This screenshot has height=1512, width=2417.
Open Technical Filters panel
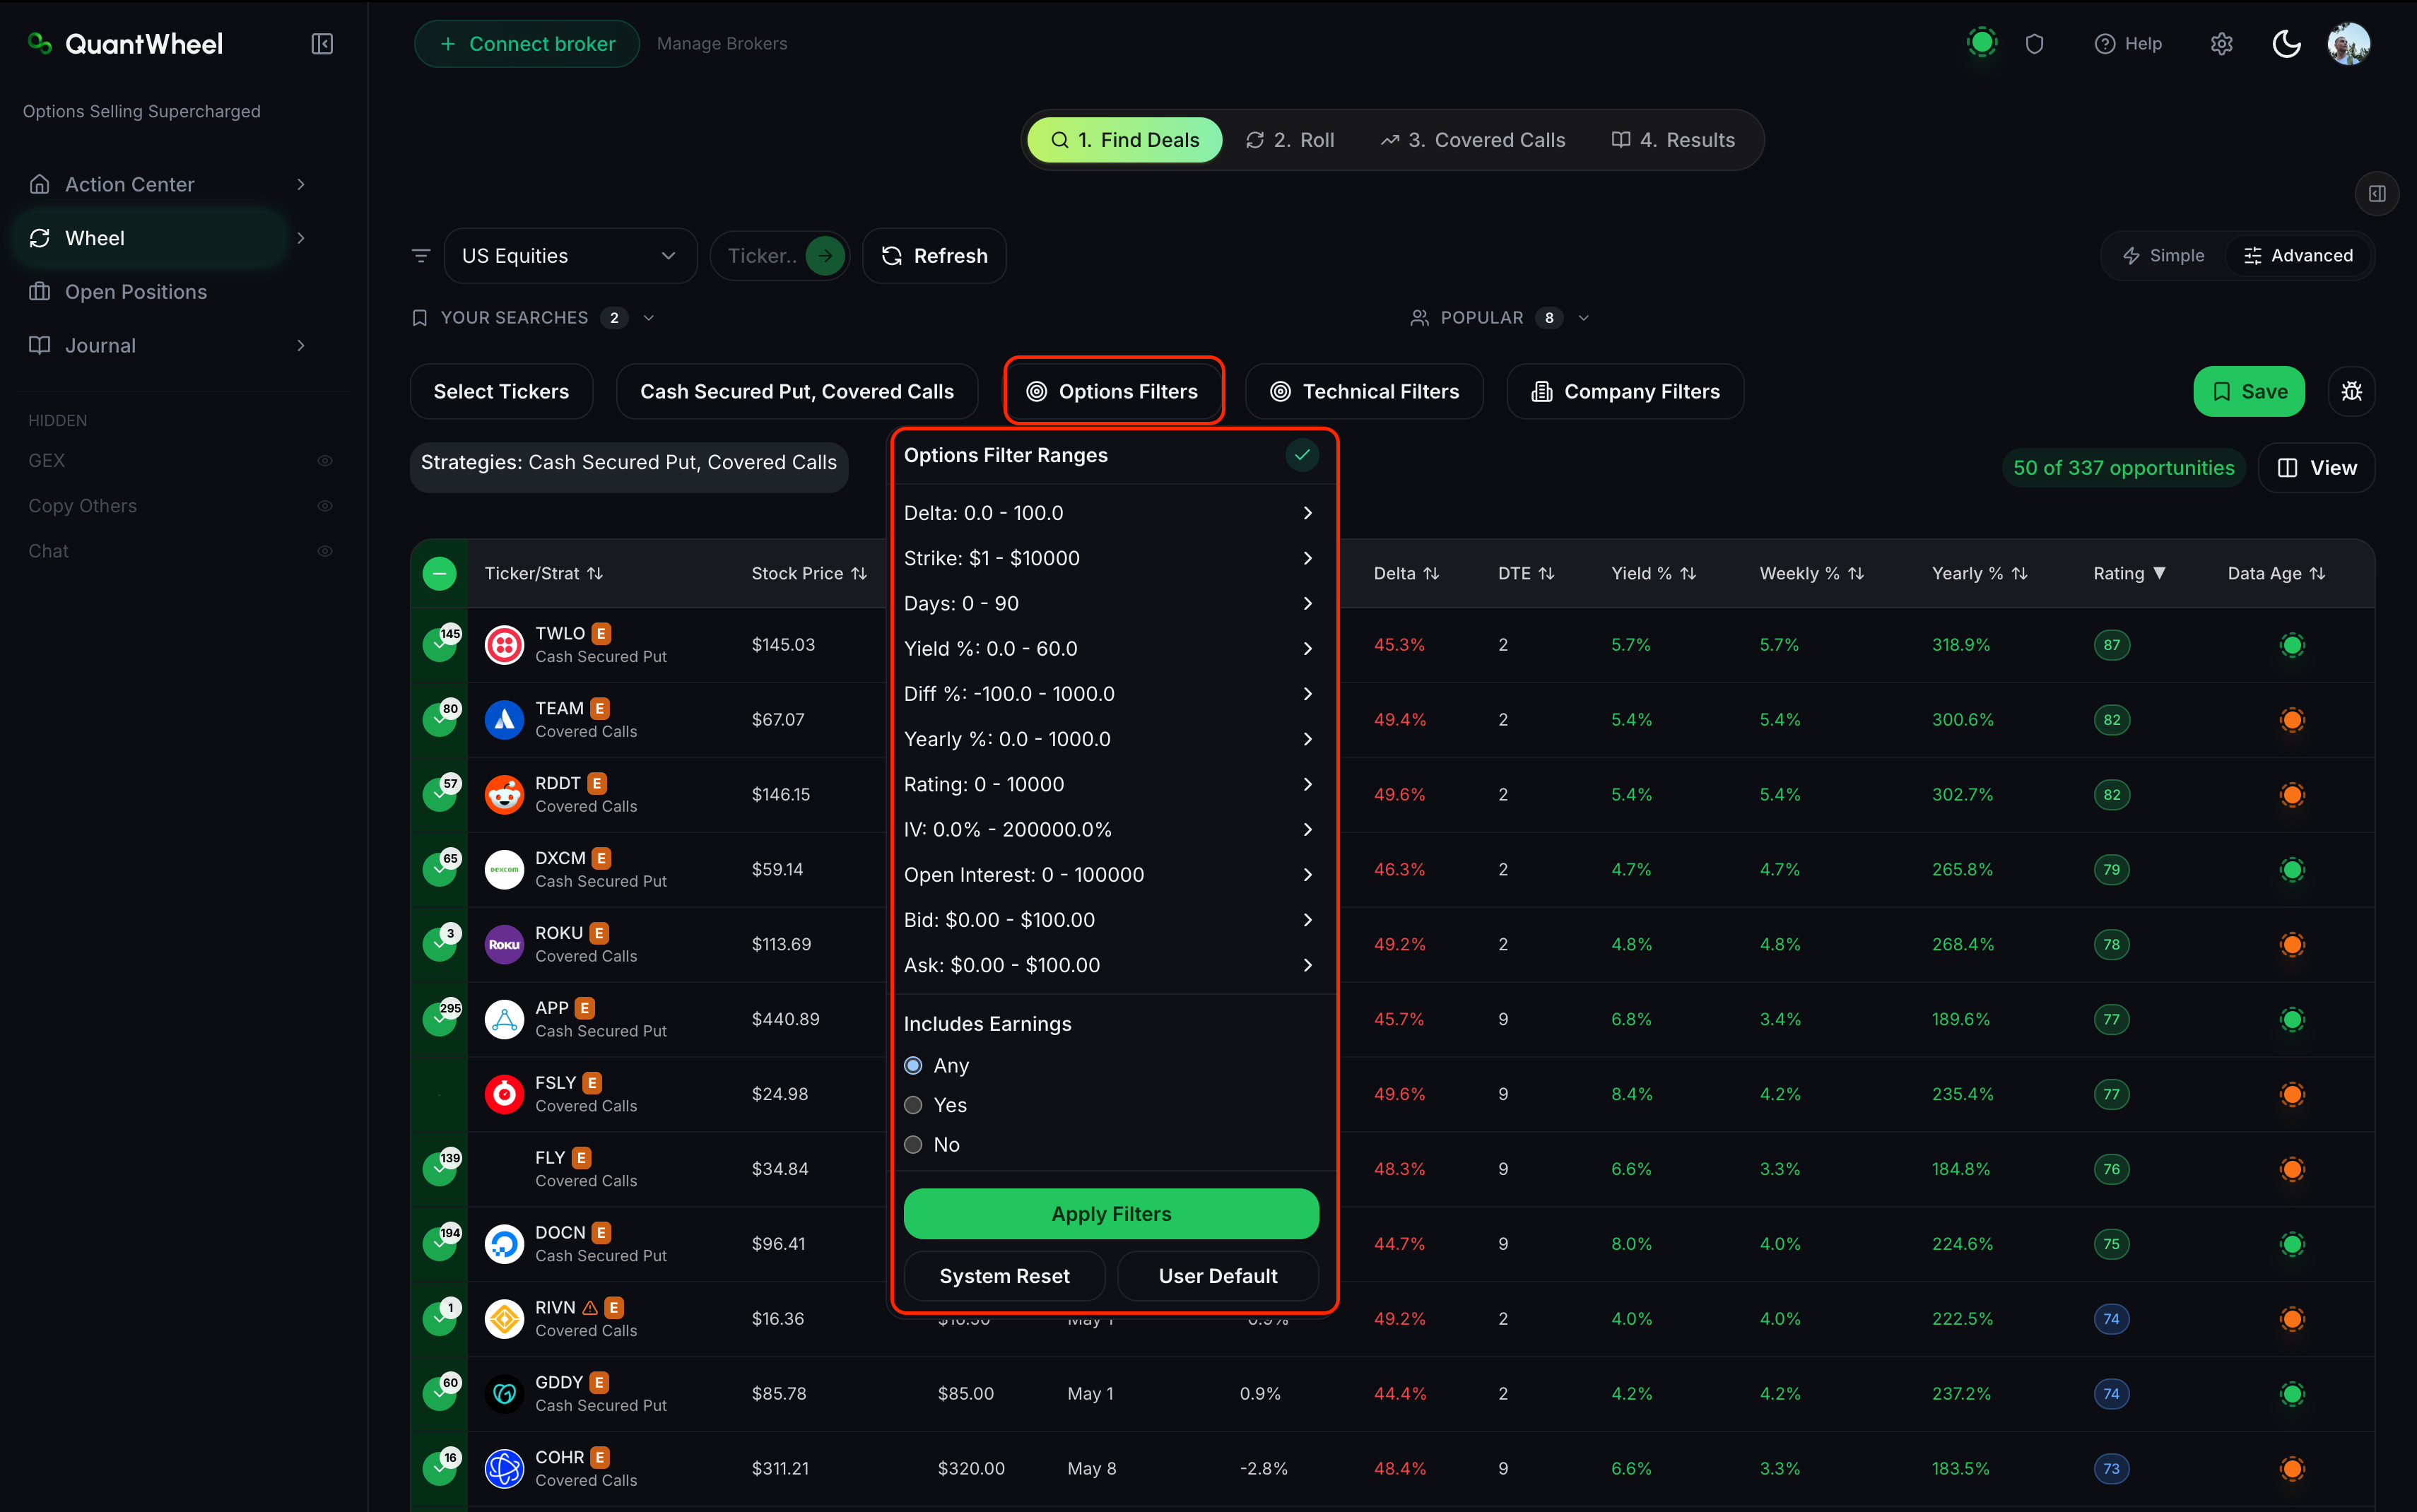[x=1364, y=391]
